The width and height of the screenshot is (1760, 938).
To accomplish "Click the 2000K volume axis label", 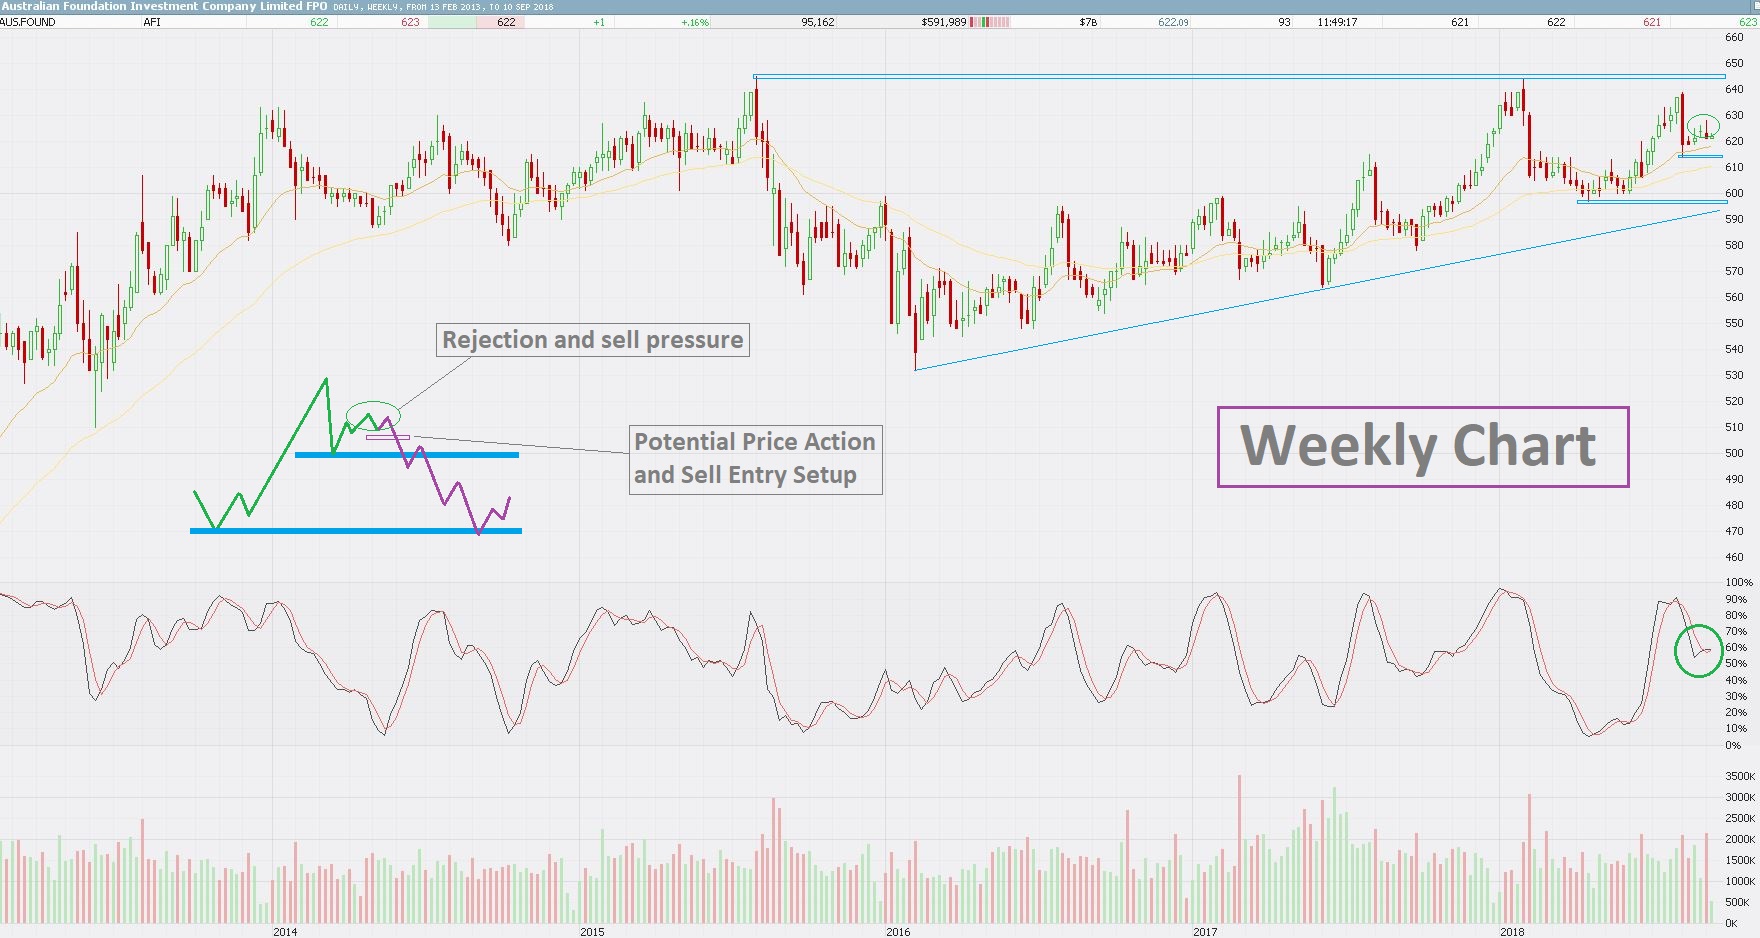I will tap(1740, 839).
